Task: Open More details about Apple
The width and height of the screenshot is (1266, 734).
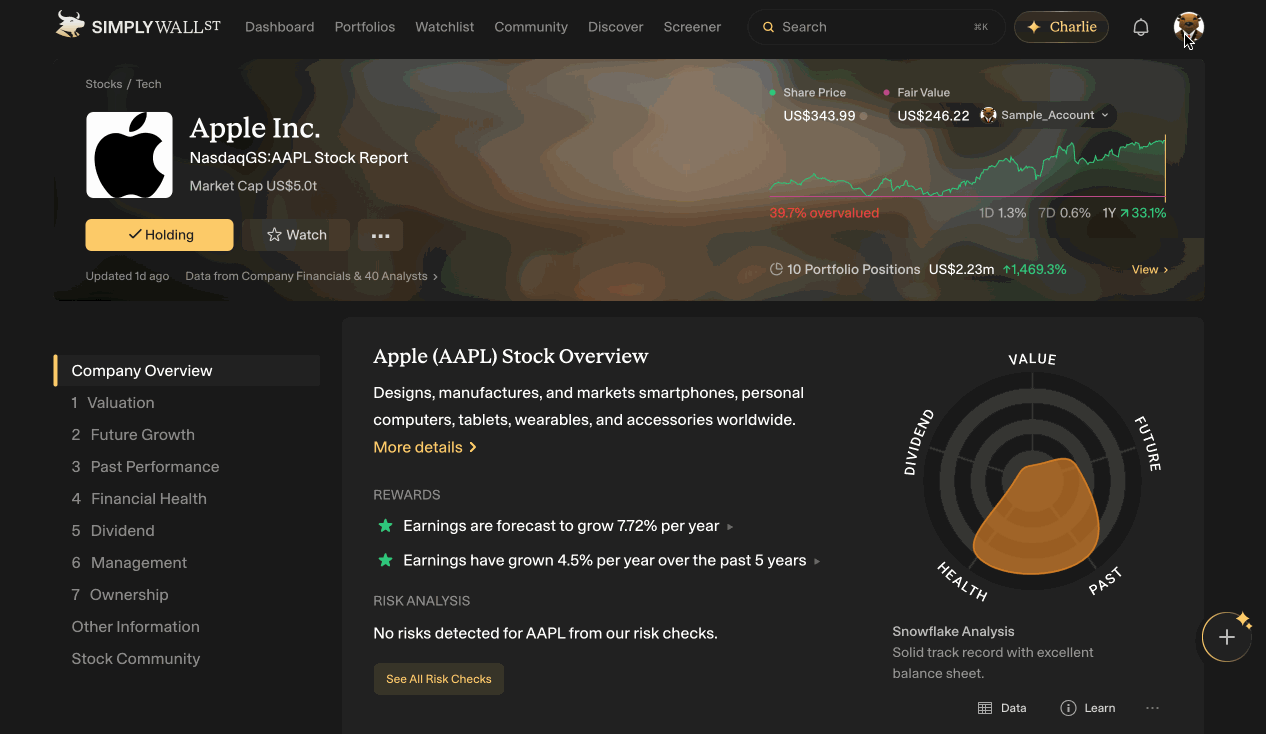Action: pyautogui.click(x=425, y=447)
